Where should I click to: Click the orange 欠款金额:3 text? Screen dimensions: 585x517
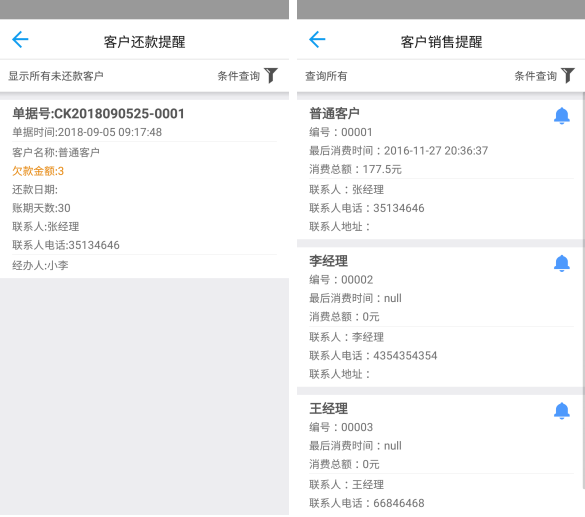pos(38,171)
